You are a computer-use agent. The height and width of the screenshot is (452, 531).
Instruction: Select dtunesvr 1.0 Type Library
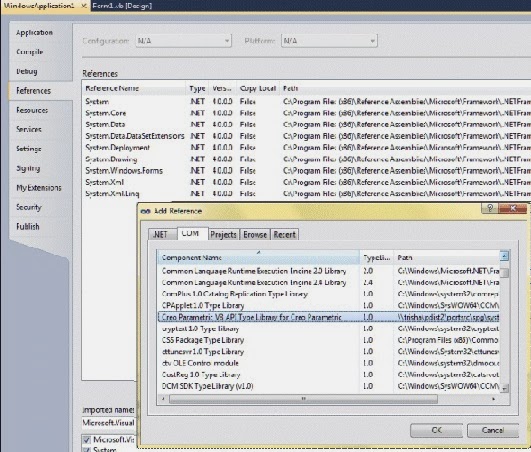pyautogui.click(x=328, y=352)
